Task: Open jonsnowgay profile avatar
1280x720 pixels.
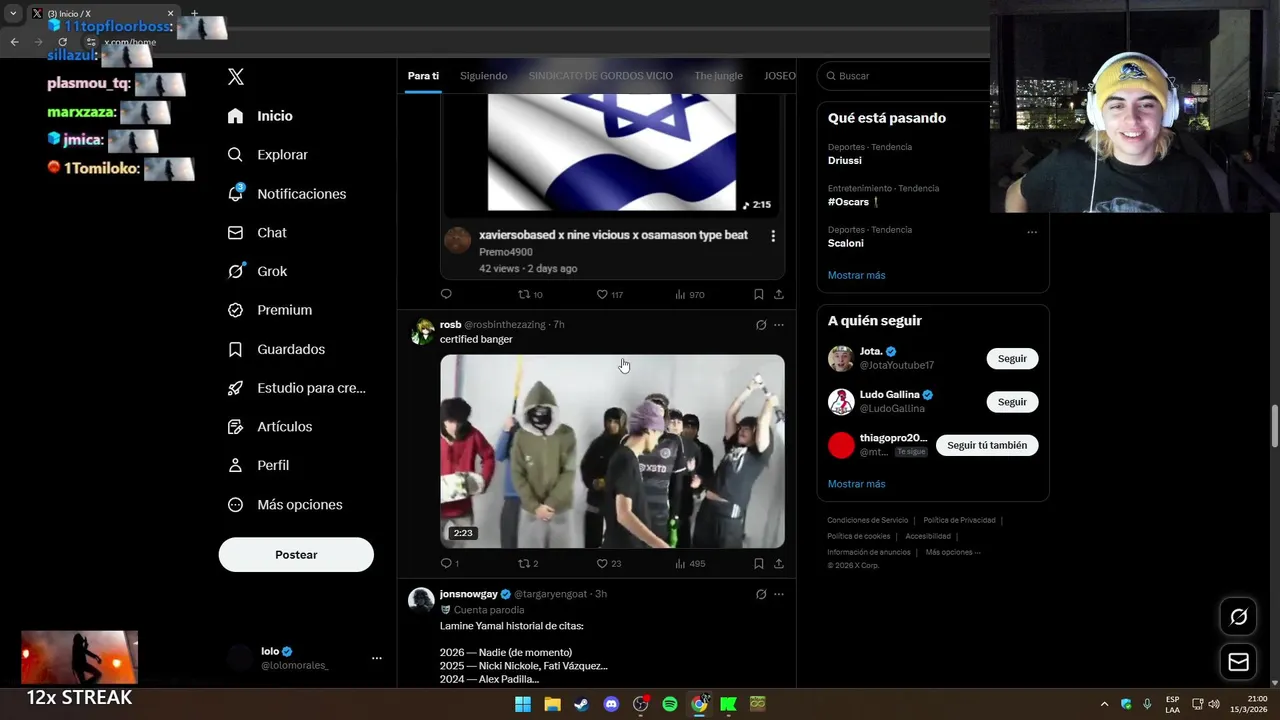Action: click(421, 600)
